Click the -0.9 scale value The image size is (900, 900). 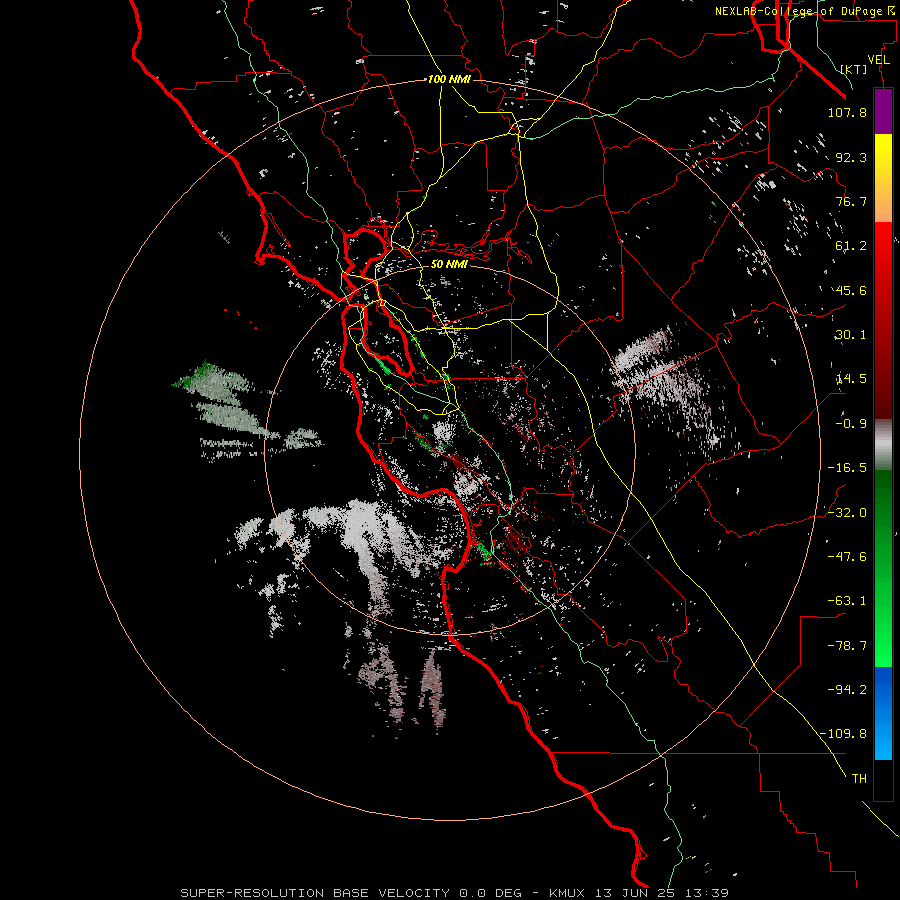851,424
